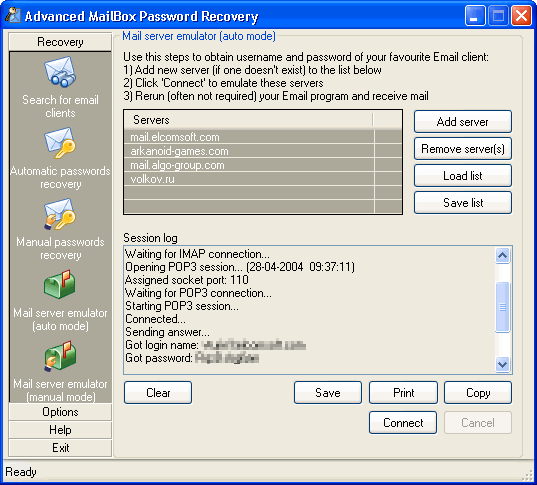
Task: Click the Save list button
Action: 463,203
